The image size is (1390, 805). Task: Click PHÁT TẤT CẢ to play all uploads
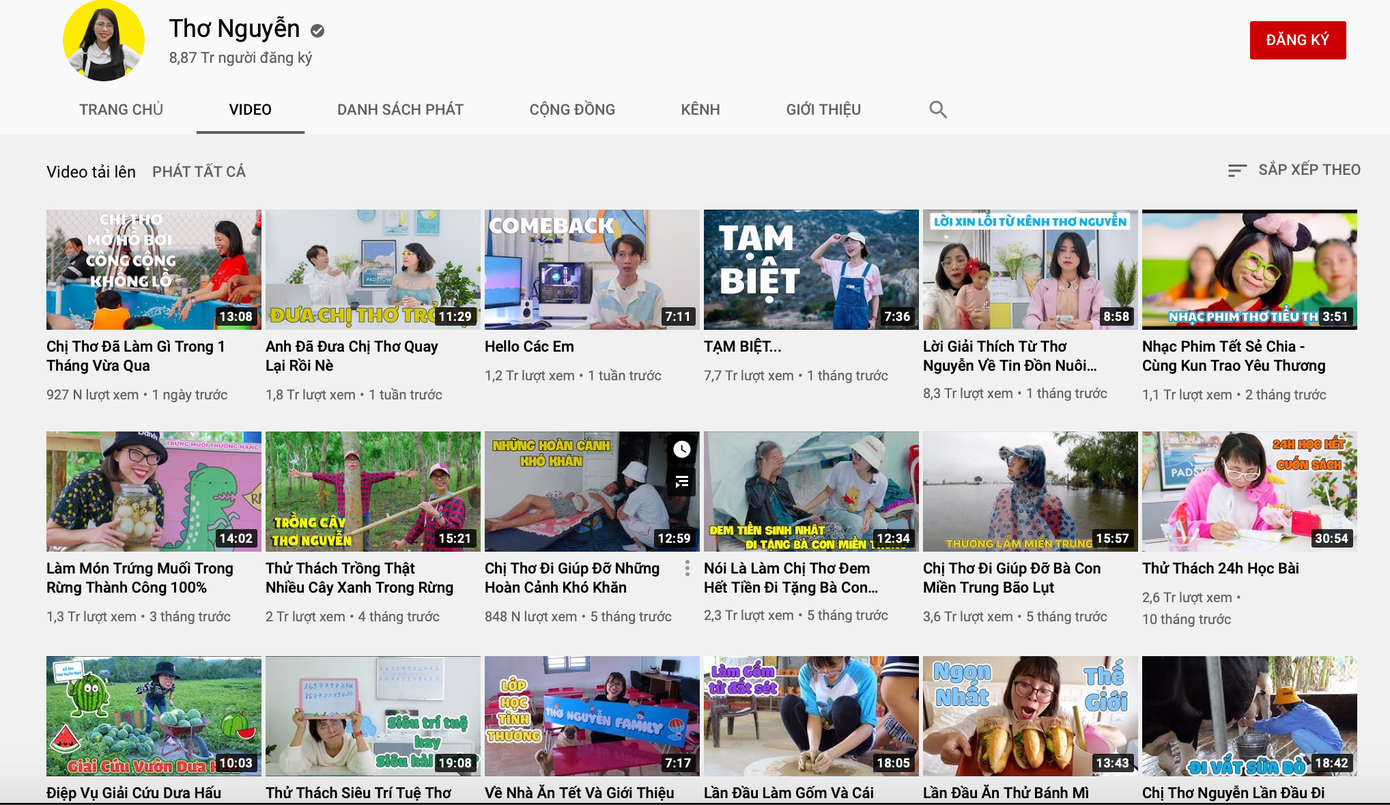pos(198,171)
